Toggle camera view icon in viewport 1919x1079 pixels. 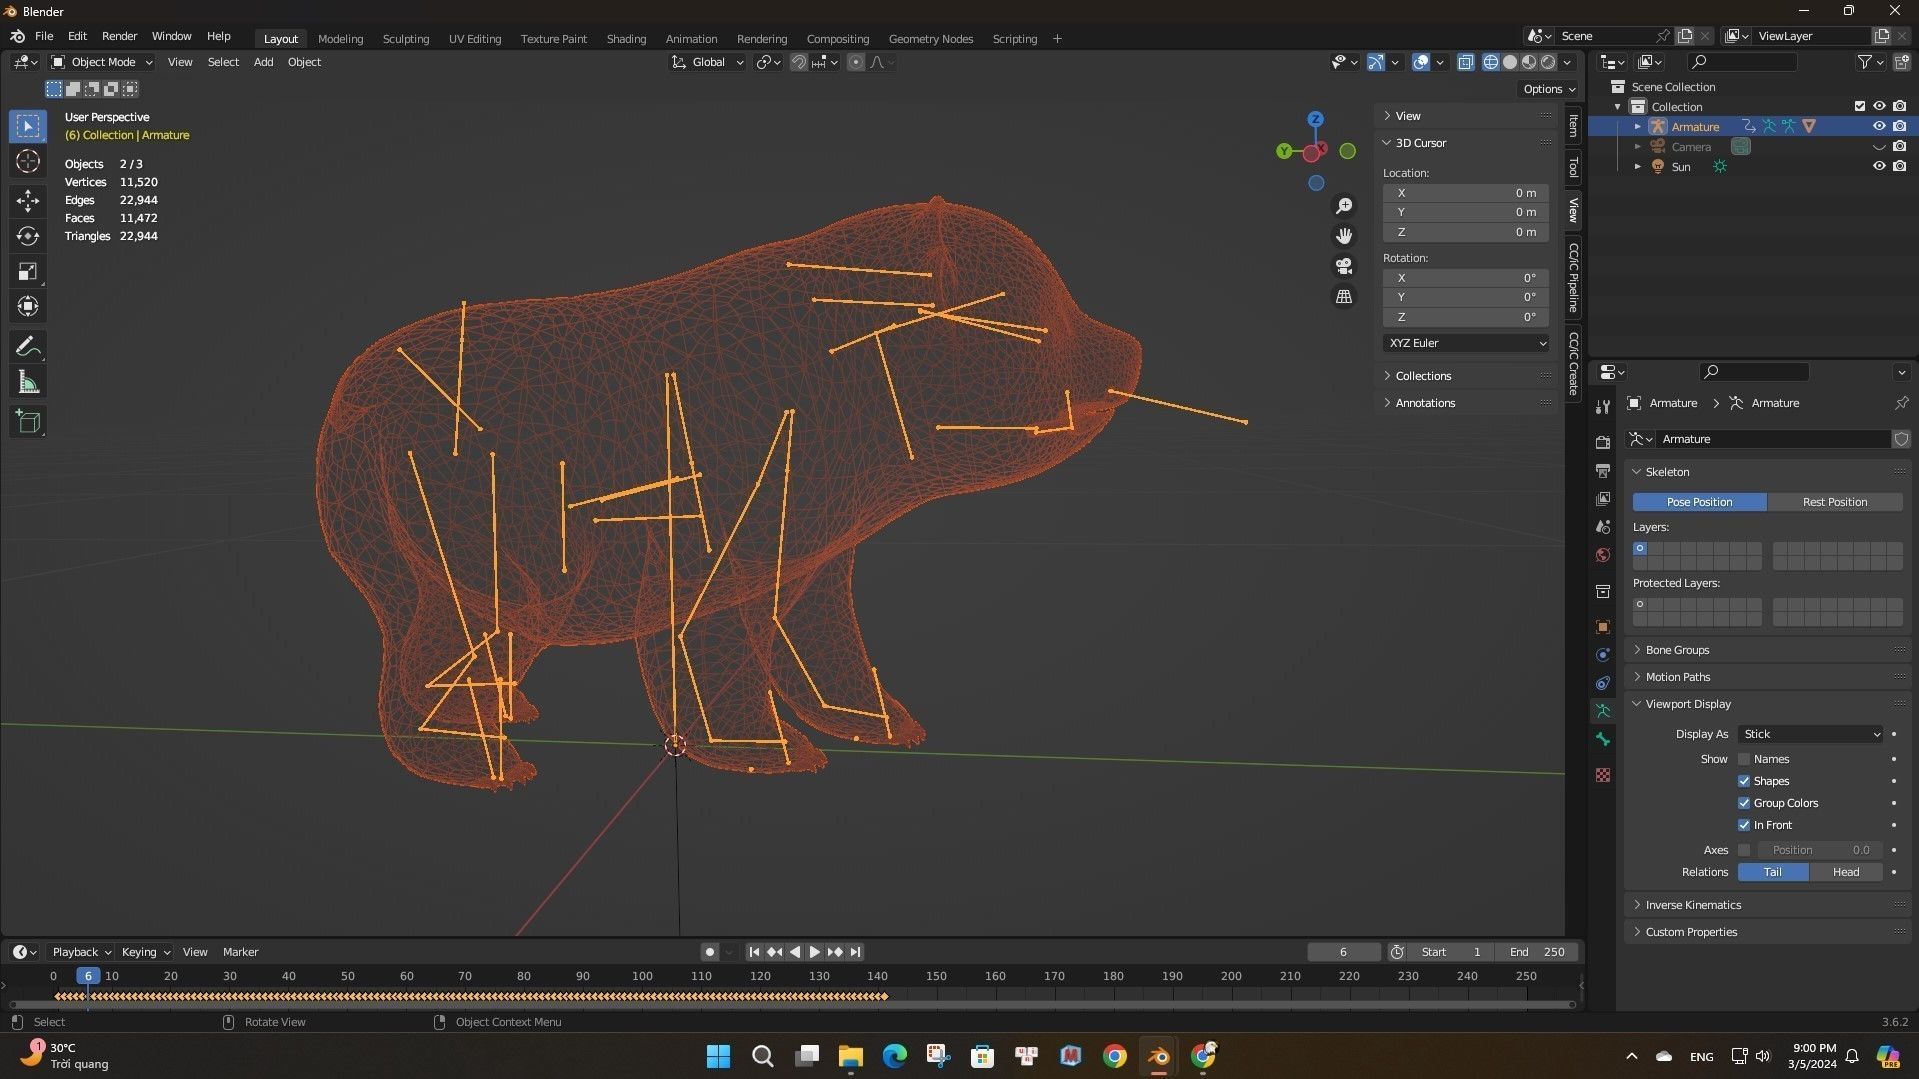1344,266
